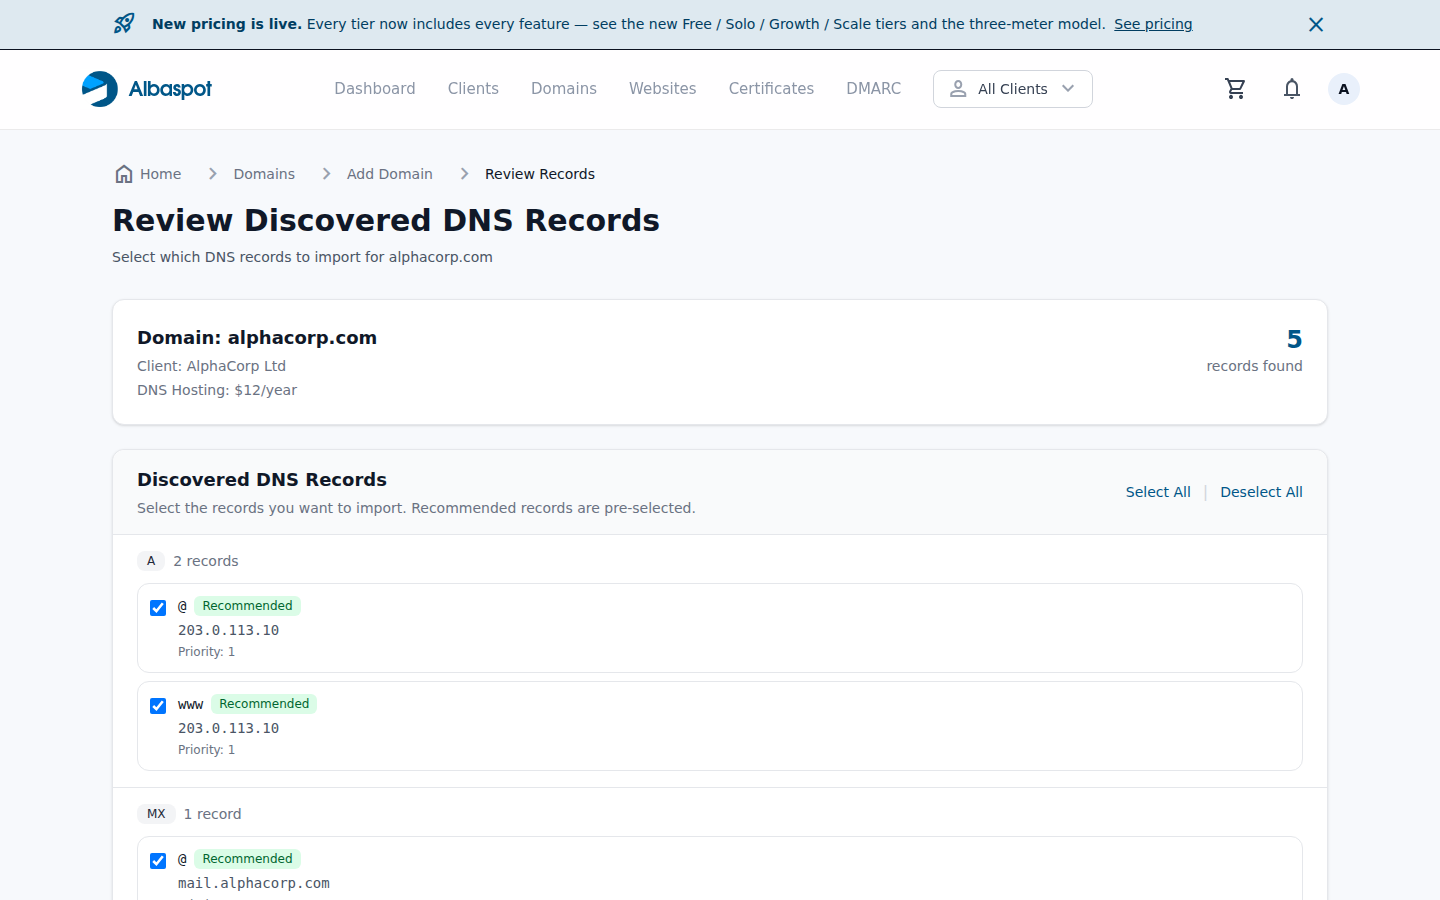Click the chevron between Home and Domains breadcrumbs
This screenshot has height=900, width=1440.
(212, 174)
